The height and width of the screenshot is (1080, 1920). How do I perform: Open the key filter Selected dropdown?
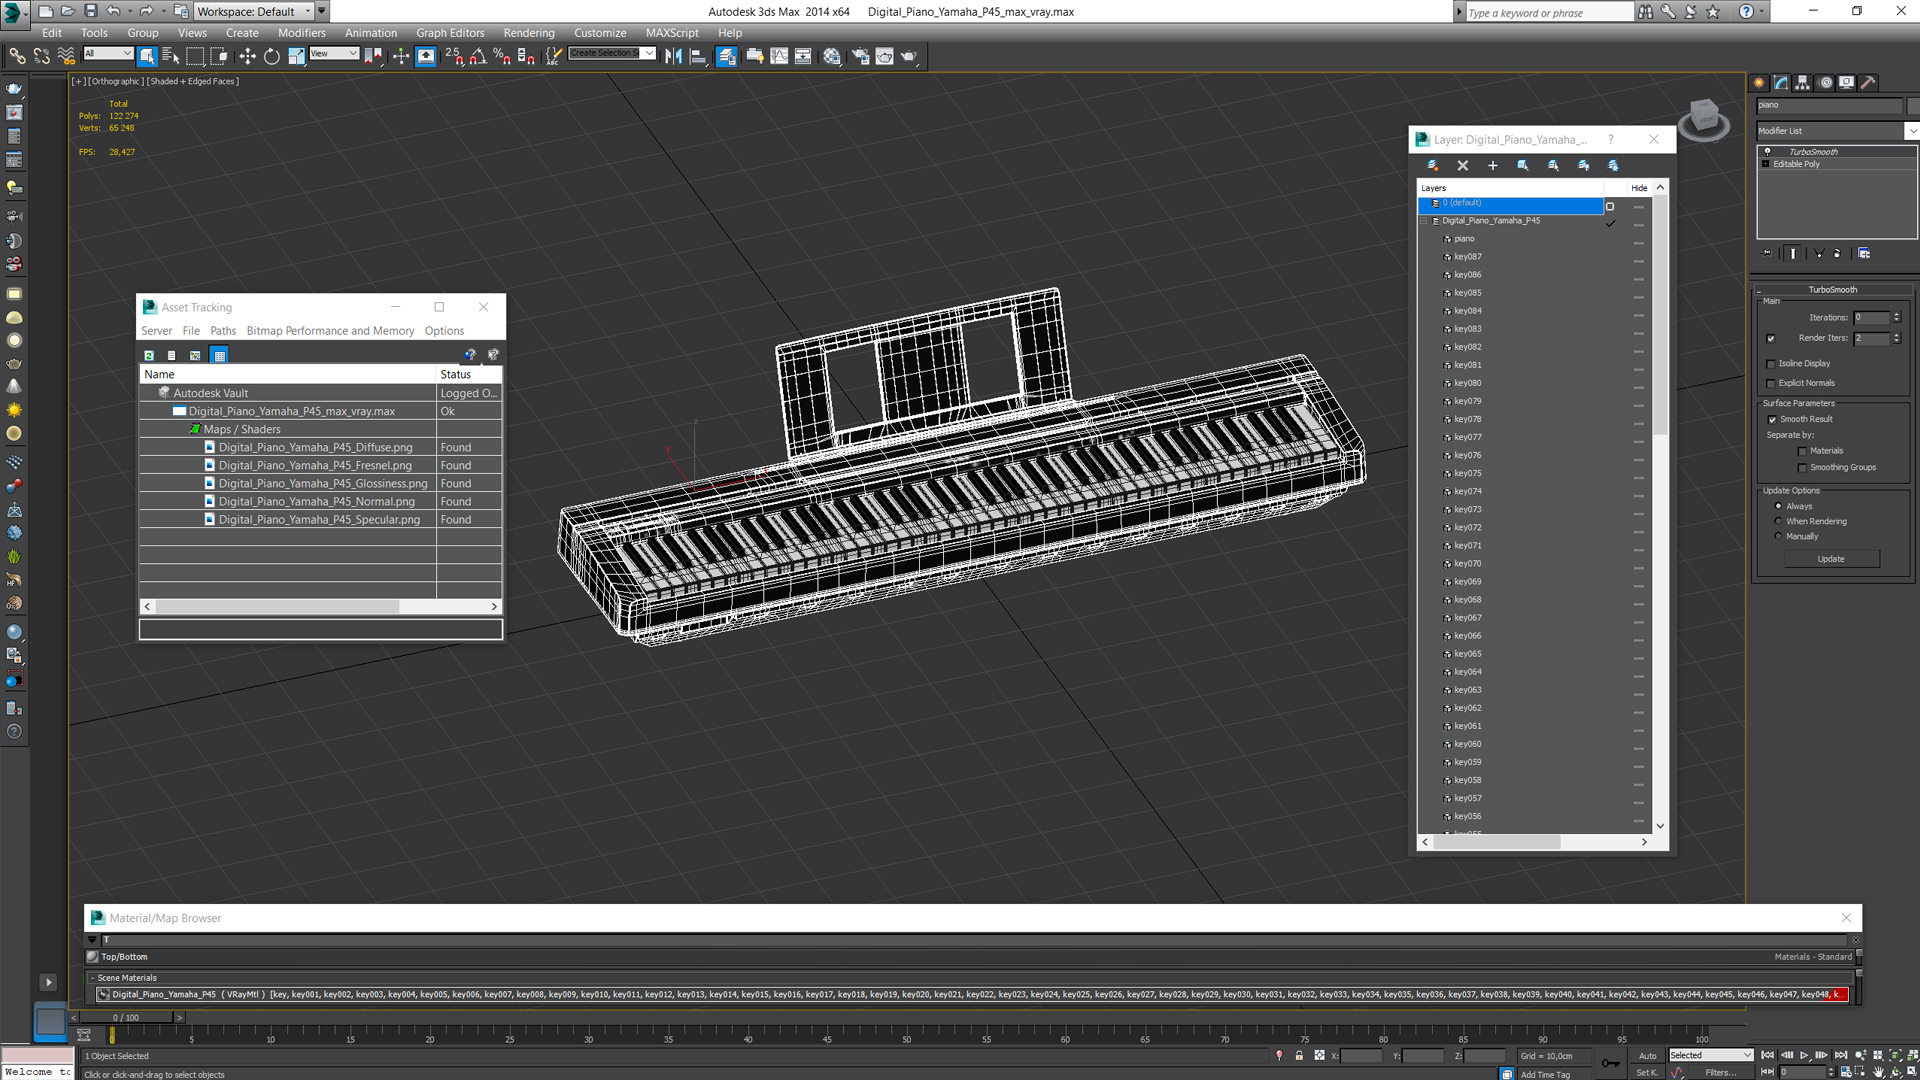tap(1711, 1056)
